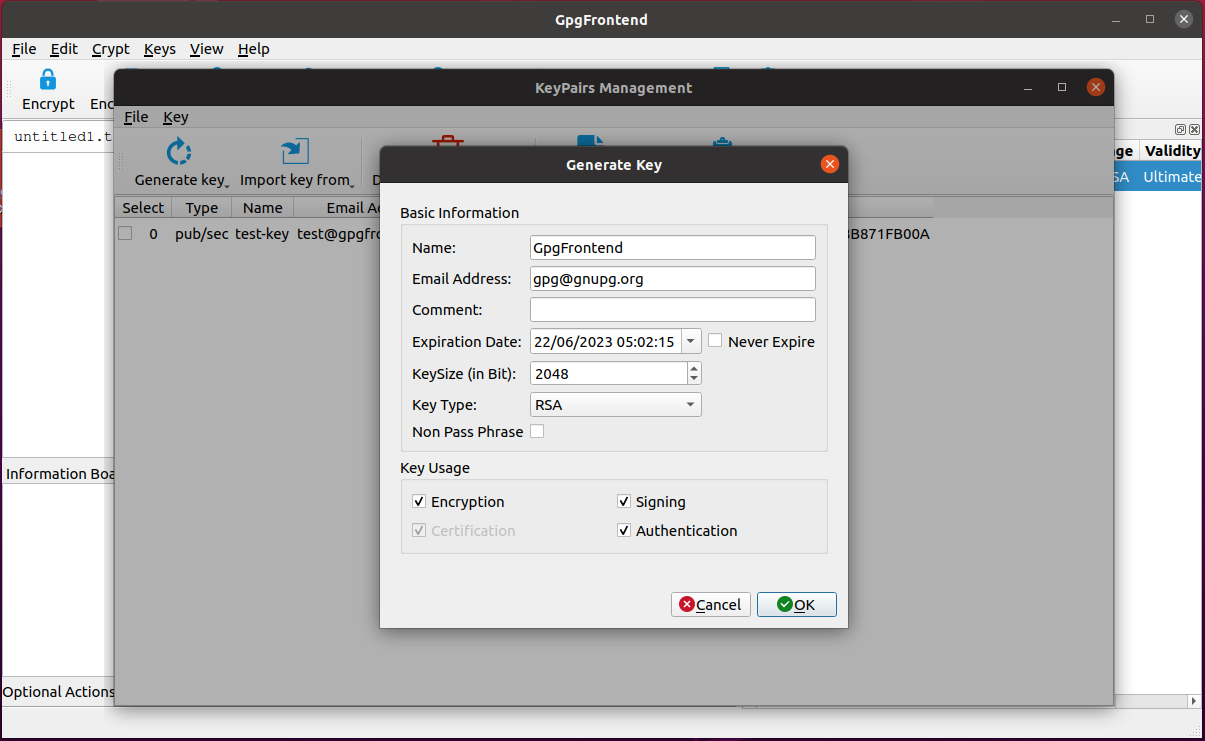The width and height of the screenshot is (1205, 741).
Task: Click Generate key icon in KeyPairs Management
Action: click(x=178, y=151)
